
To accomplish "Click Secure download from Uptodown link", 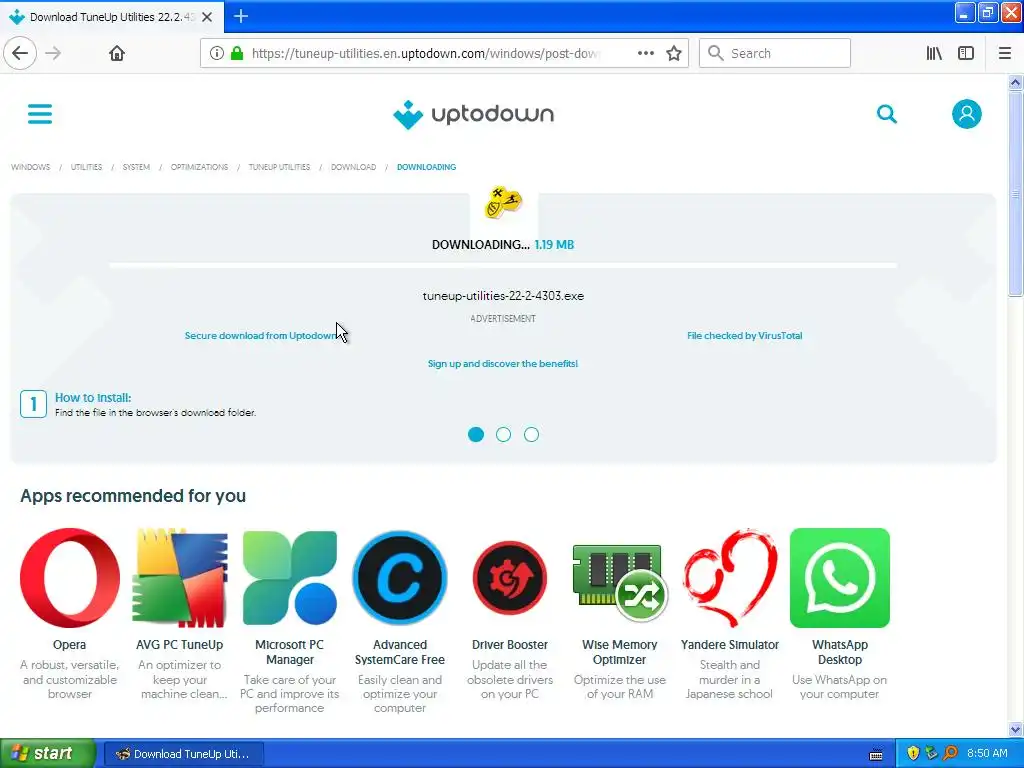I will click(x=261, y=336).
